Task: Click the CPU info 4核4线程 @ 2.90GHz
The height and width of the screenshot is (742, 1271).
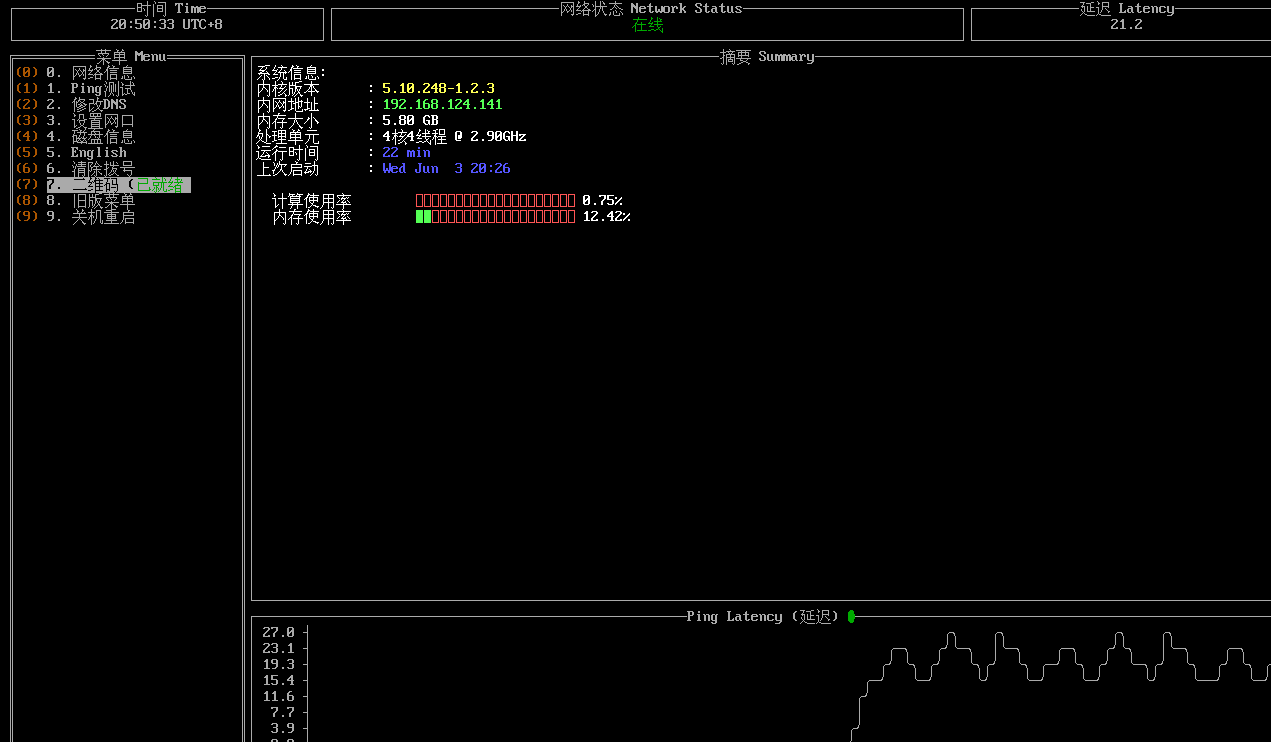Action: (454, 136)
